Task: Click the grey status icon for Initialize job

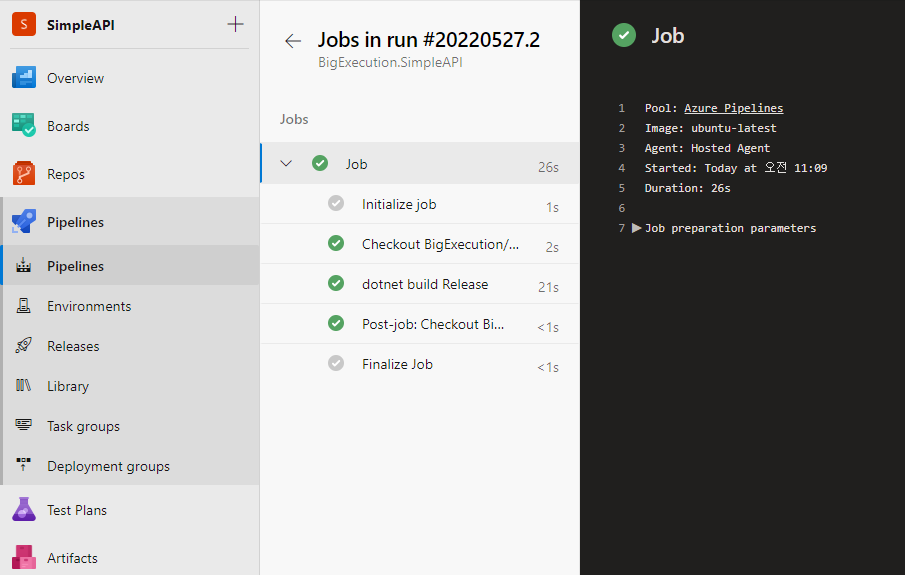Action: (x=336, y=203)
